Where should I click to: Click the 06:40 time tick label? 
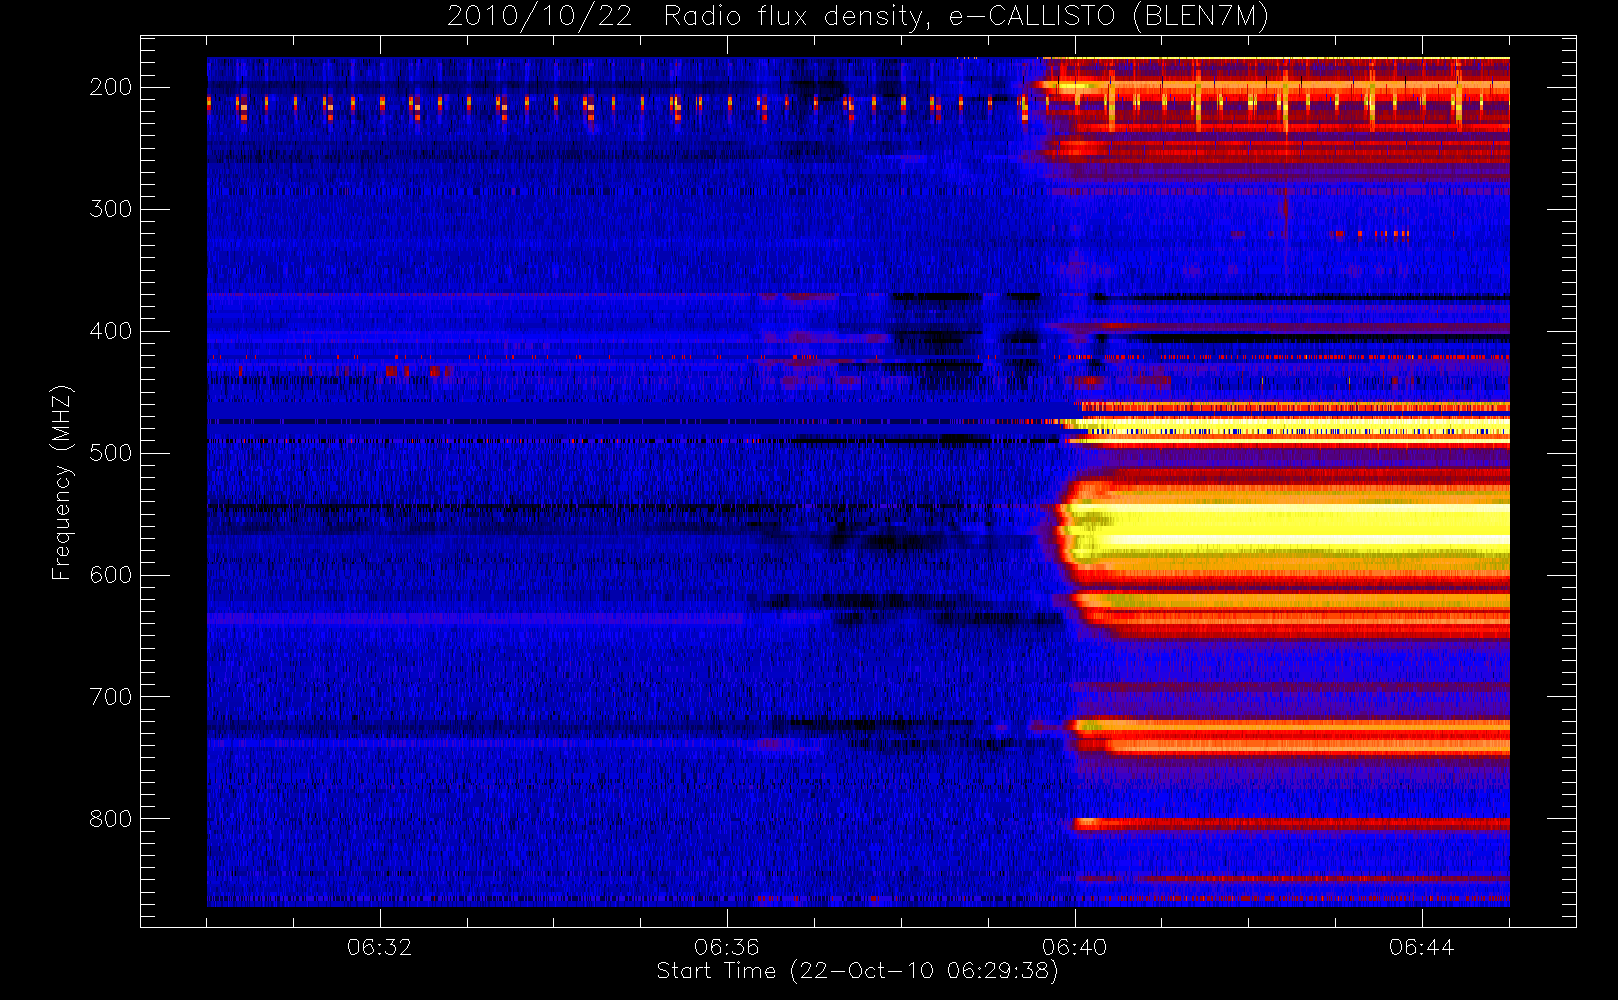pyautogui.click(x=1074, y=947)
